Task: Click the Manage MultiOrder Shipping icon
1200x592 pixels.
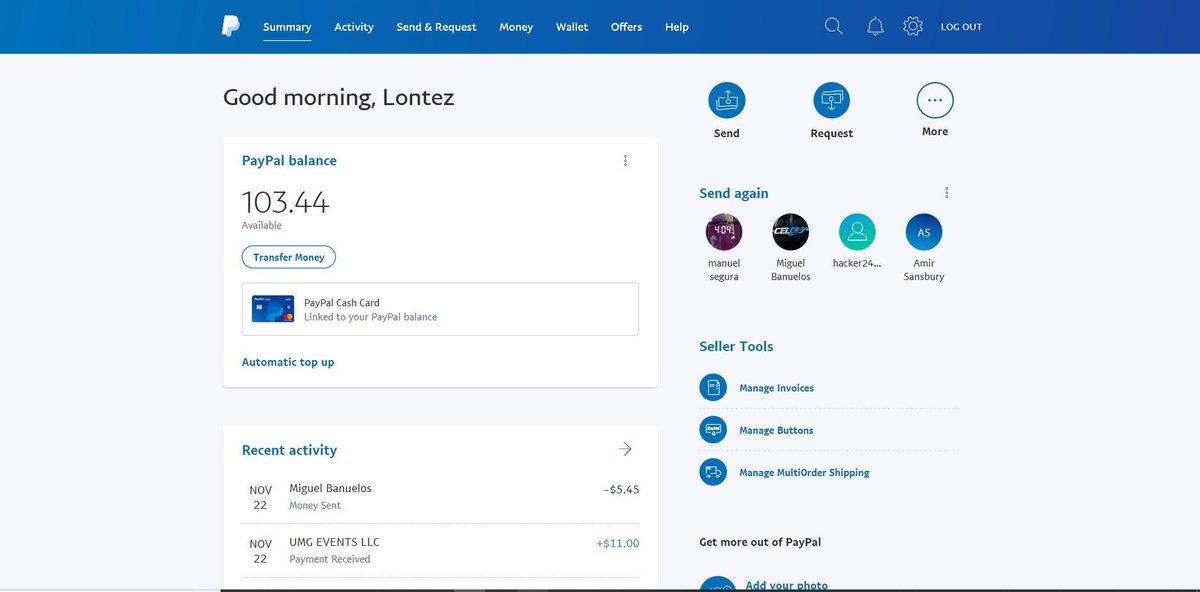Action: click(713, 471)
